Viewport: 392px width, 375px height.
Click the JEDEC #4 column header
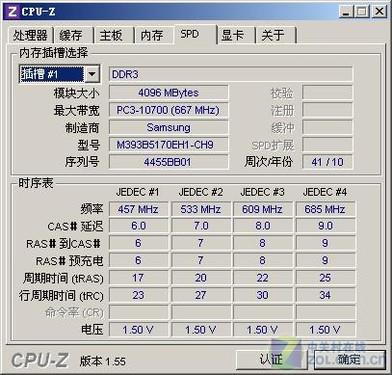click(325, 192)
